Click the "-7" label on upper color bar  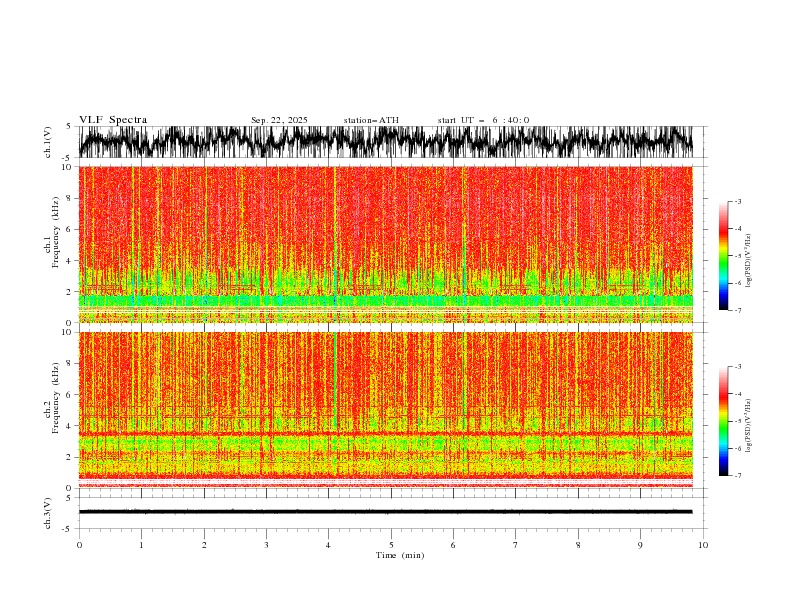coord(738,310)
